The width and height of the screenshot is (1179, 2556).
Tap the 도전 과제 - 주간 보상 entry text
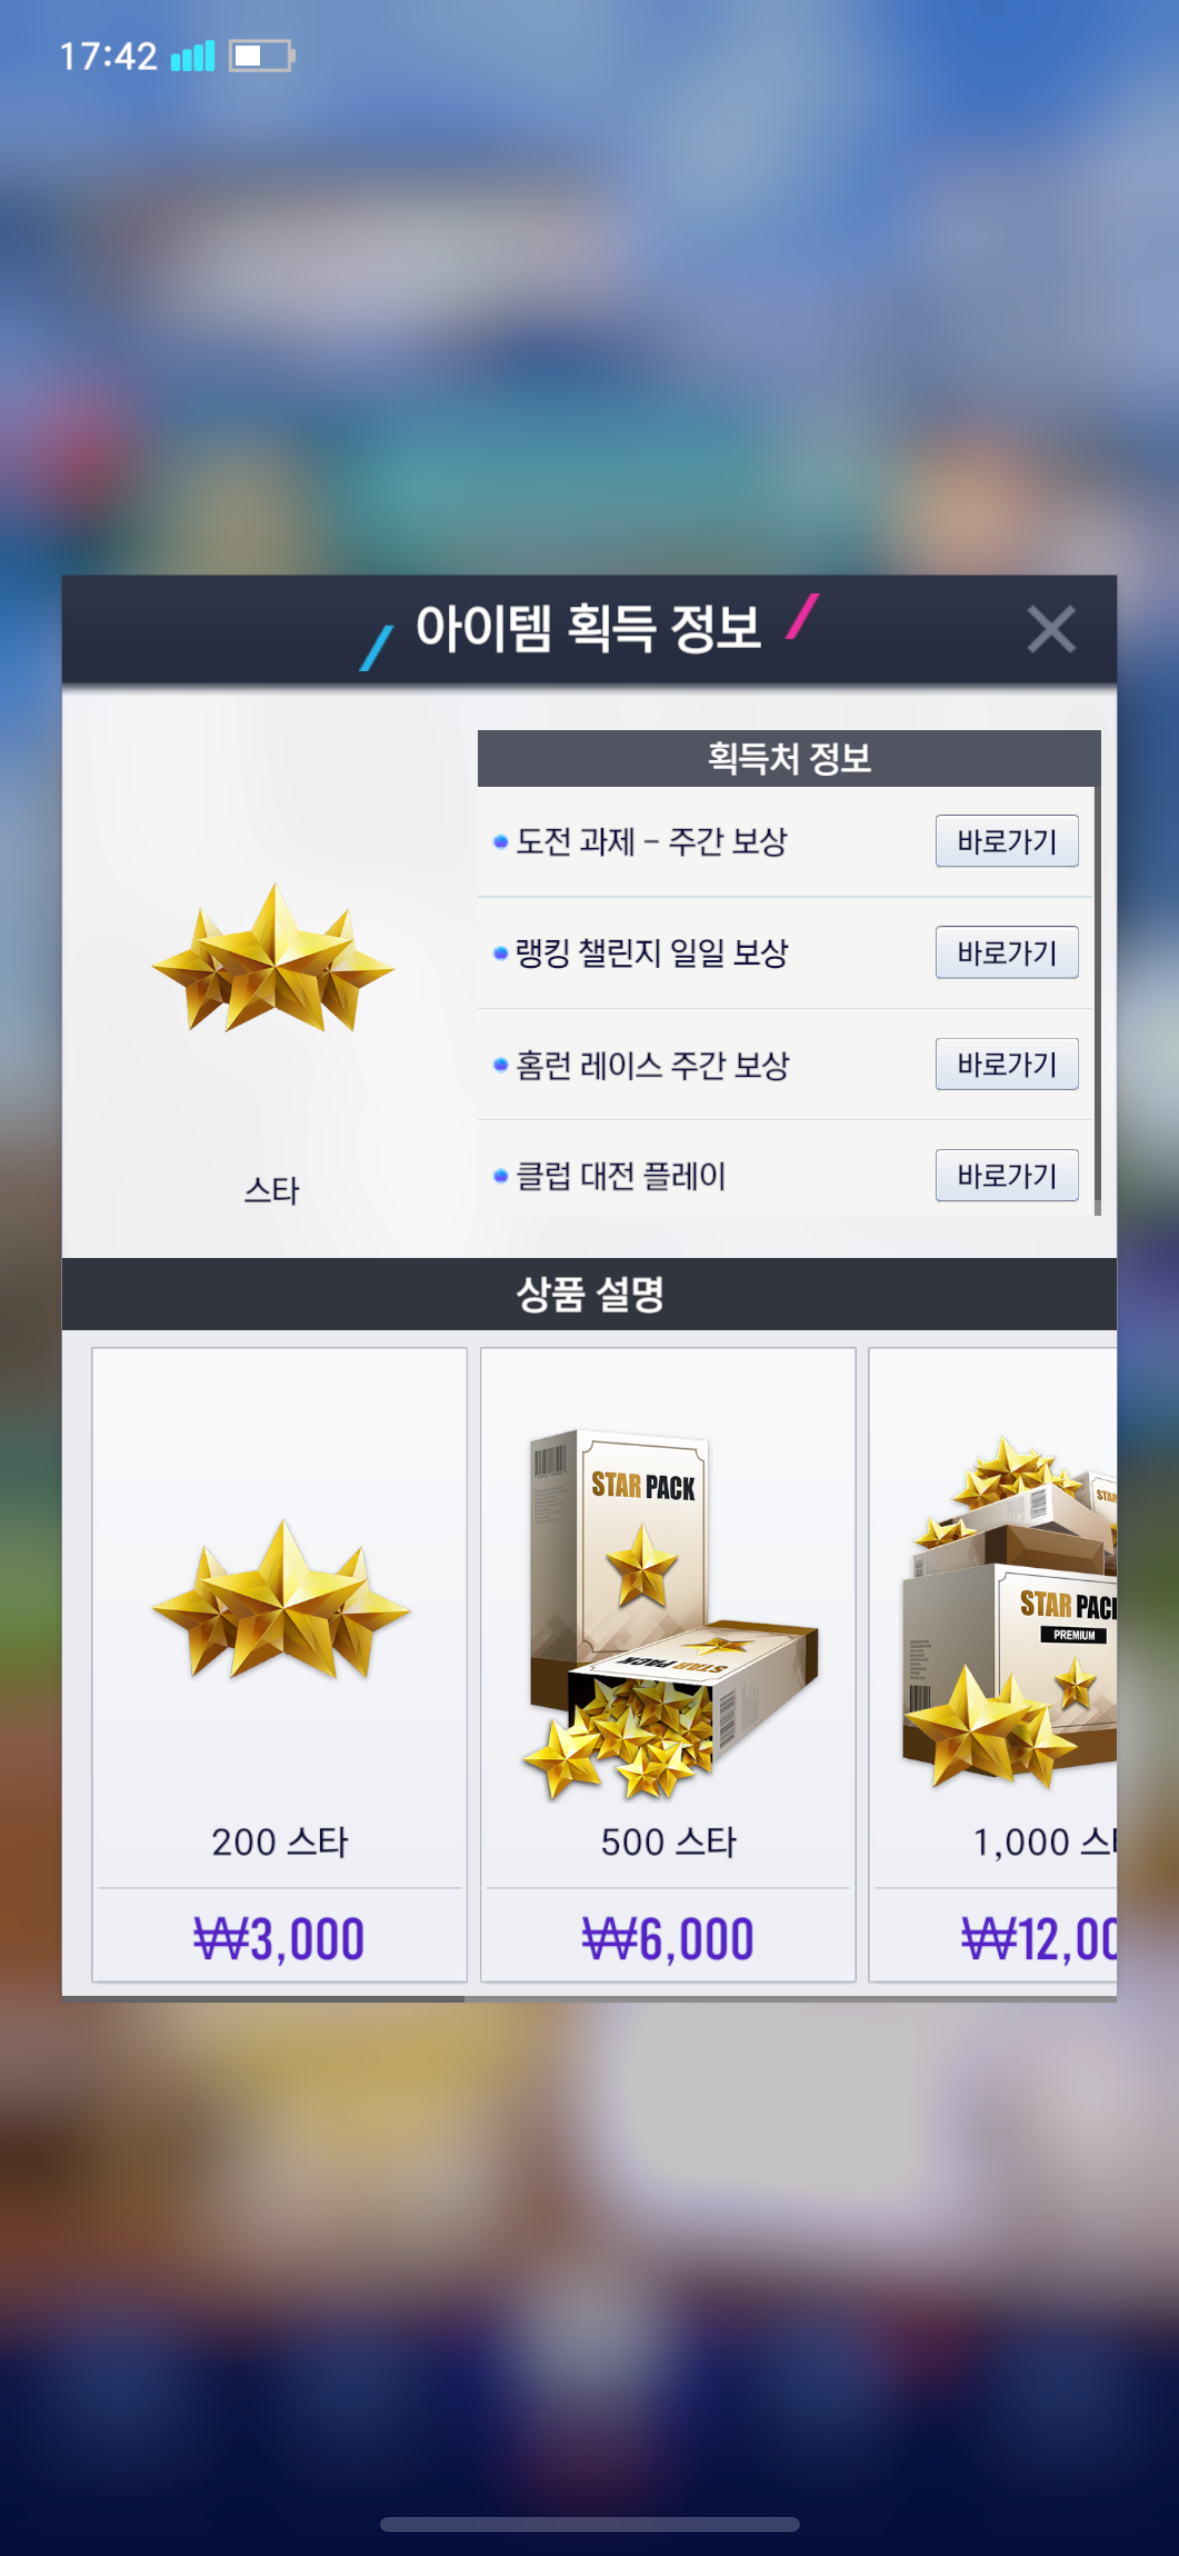point(651,841)
